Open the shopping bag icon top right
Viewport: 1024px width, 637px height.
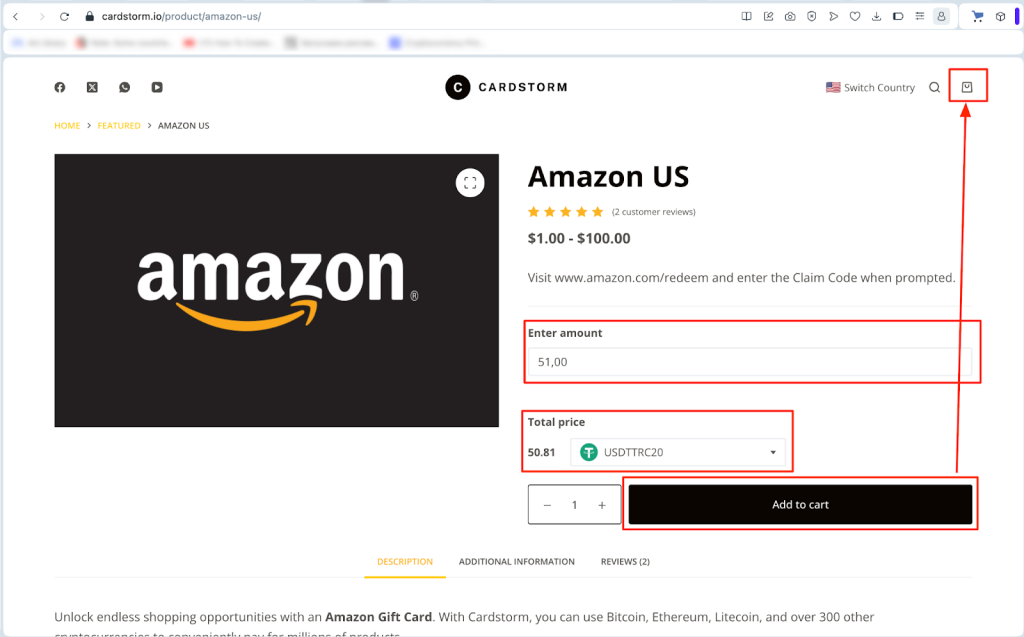click(x=967, y=86)
